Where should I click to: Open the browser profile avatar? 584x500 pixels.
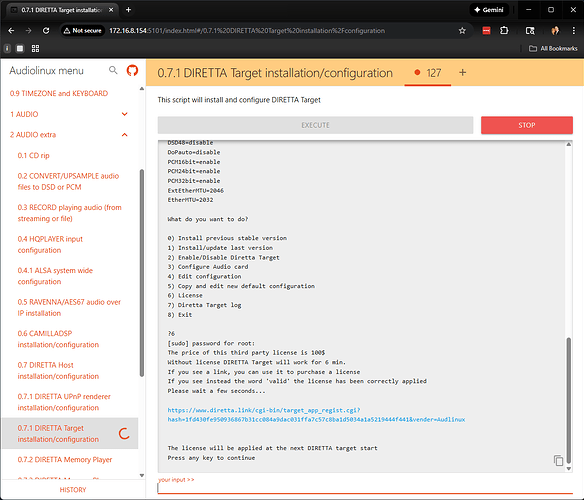pyautogui.click(x=555, y=31)
